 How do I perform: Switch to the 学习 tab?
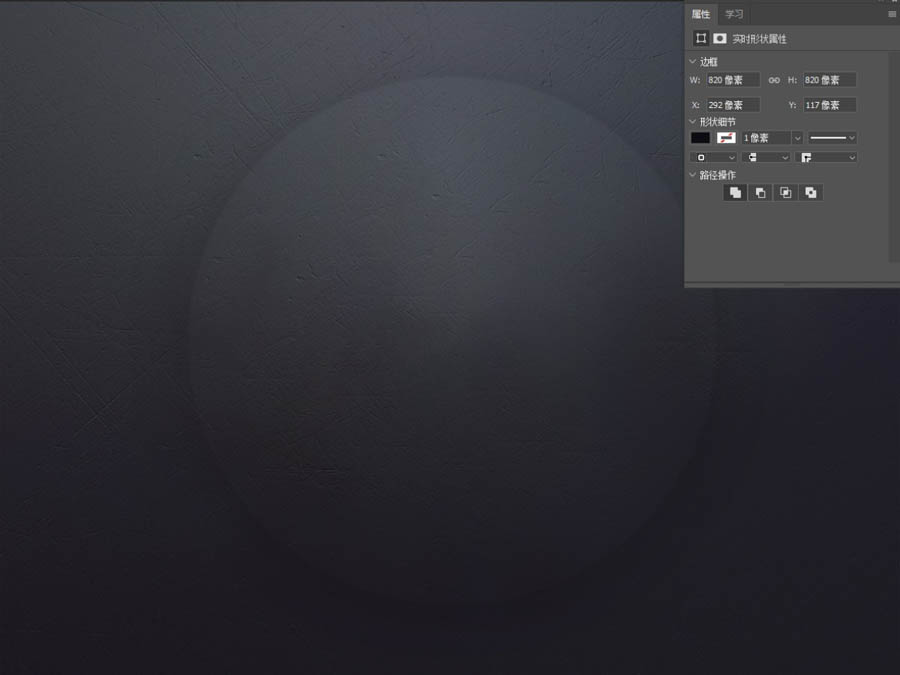734,14
